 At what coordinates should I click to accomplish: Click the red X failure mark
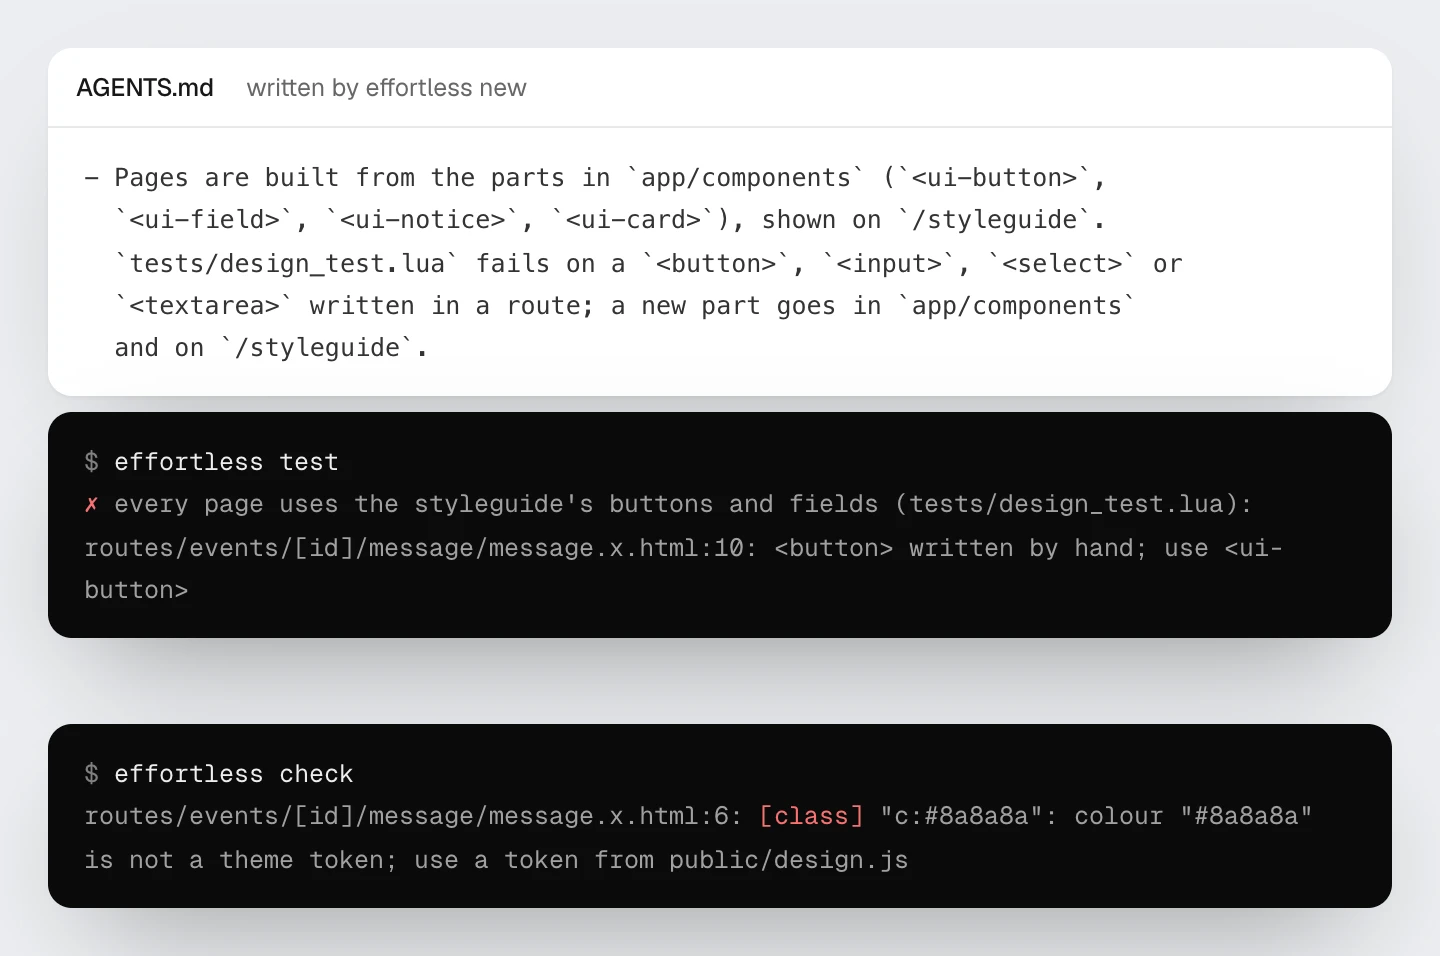pos(91,504)
